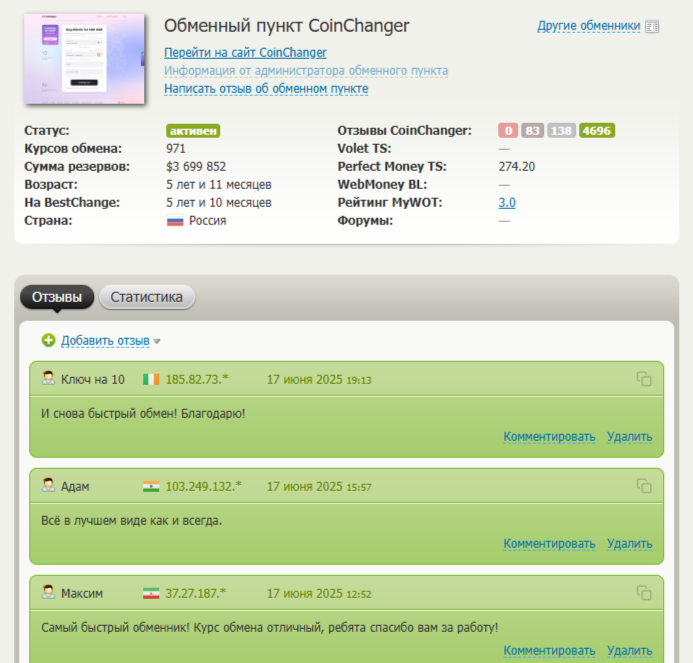Switch to the Отзывы tab
The width and height of the screenshot is (693, 663).
[57, 297]
